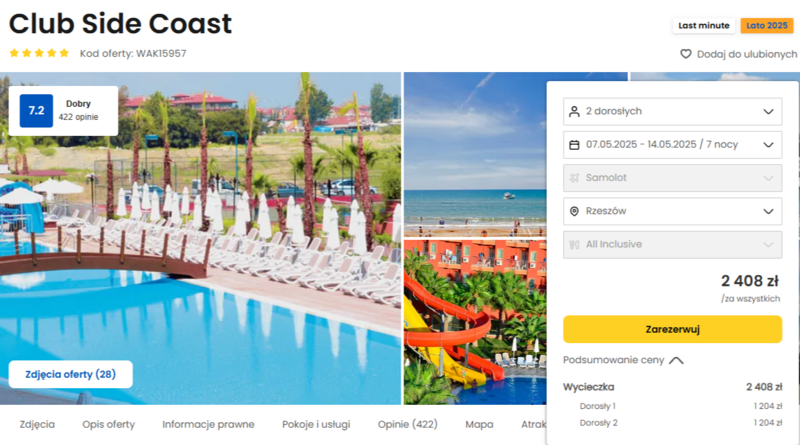Select the Lato 2025 orange tag
The image size is (800, 445).
pos(767,26)
